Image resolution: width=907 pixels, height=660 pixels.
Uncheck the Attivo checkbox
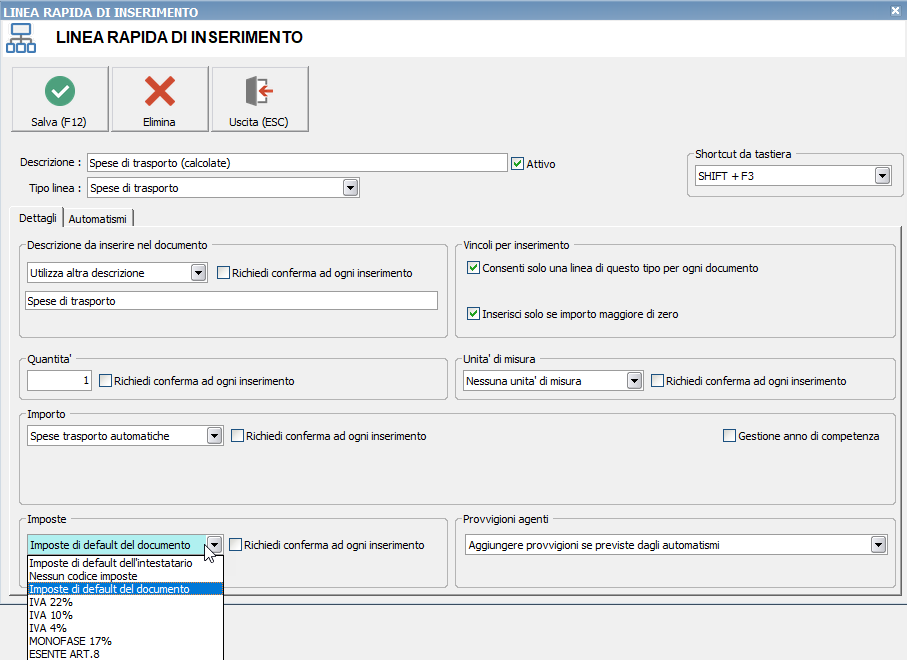point(518,164)
